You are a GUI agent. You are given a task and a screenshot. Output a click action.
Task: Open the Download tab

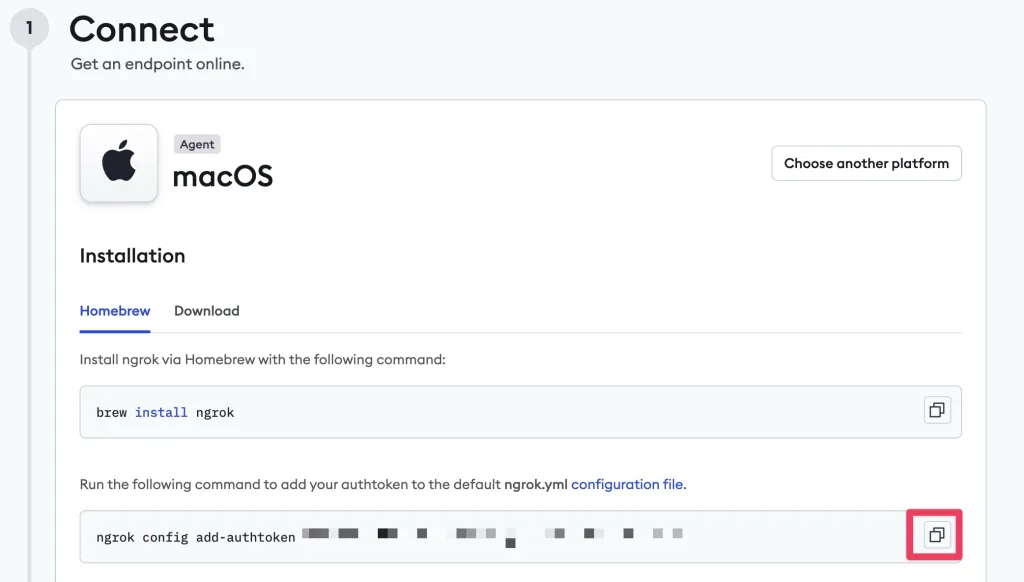pyautogui.click(x=206, y=311)
